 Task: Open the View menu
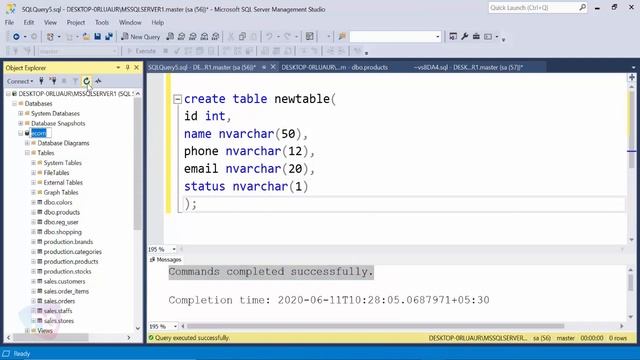pyautogui.click(x=50, y=22)
